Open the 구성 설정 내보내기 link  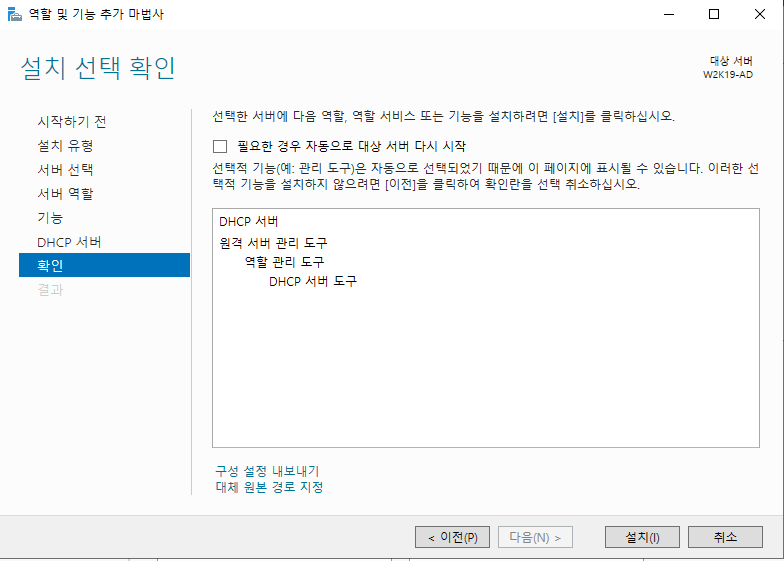[x=267, y=471]
